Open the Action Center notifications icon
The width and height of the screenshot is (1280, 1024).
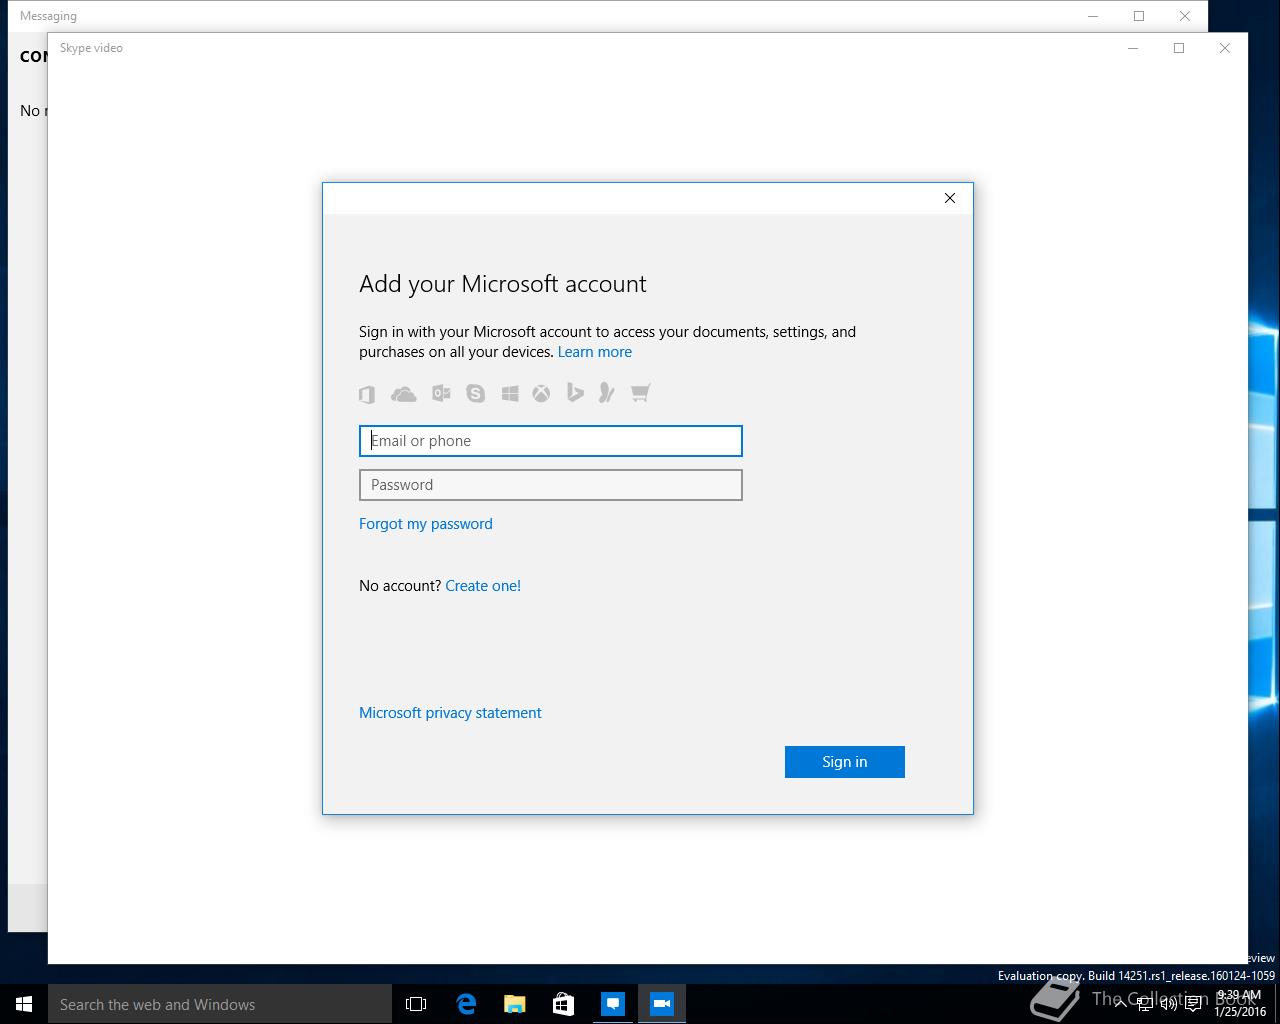pyautogui.click(x=1194, y=1004)
